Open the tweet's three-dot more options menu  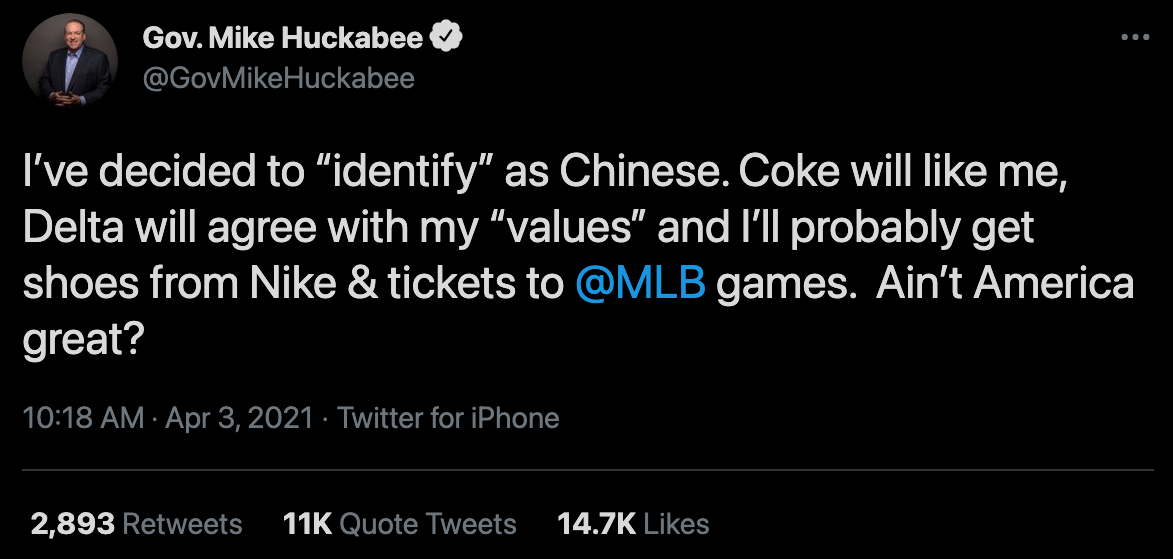[1135, 38]
